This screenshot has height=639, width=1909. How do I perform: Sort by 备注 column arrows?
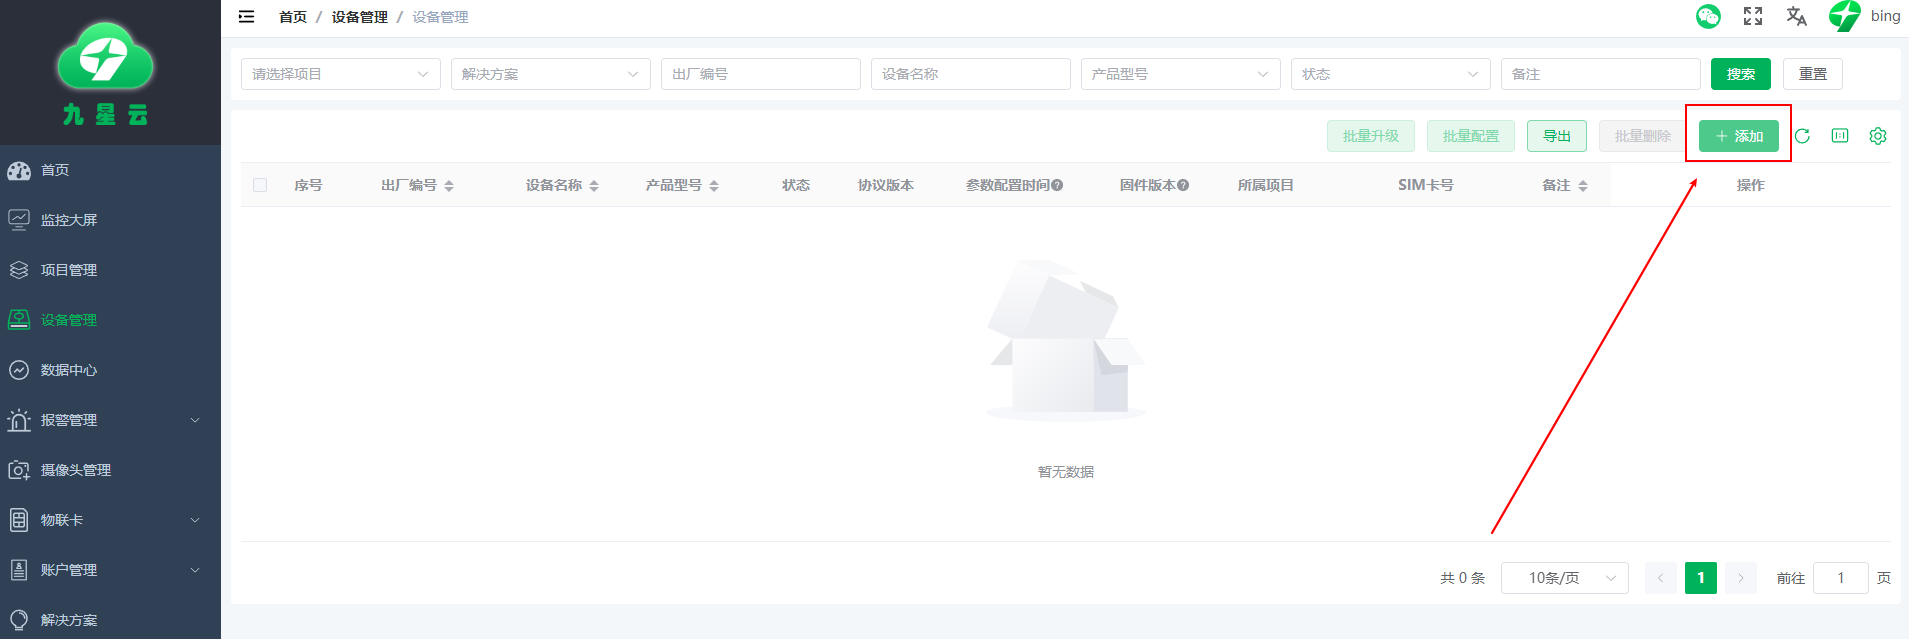[x=1583, y=186]
